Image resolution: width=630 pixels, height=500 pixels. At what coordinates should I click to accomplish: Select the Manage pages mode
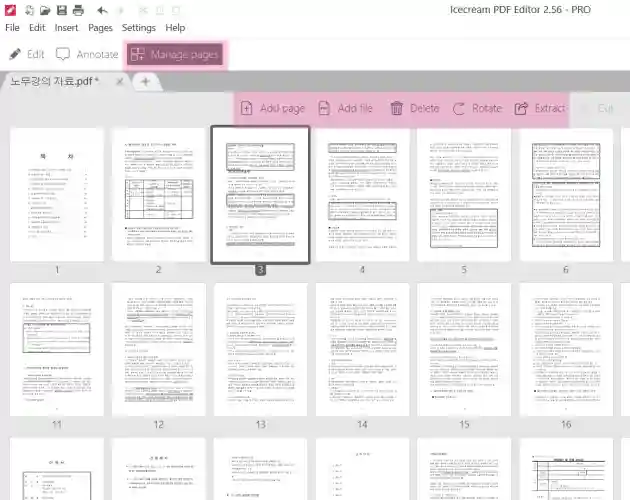tap(175, 54)
